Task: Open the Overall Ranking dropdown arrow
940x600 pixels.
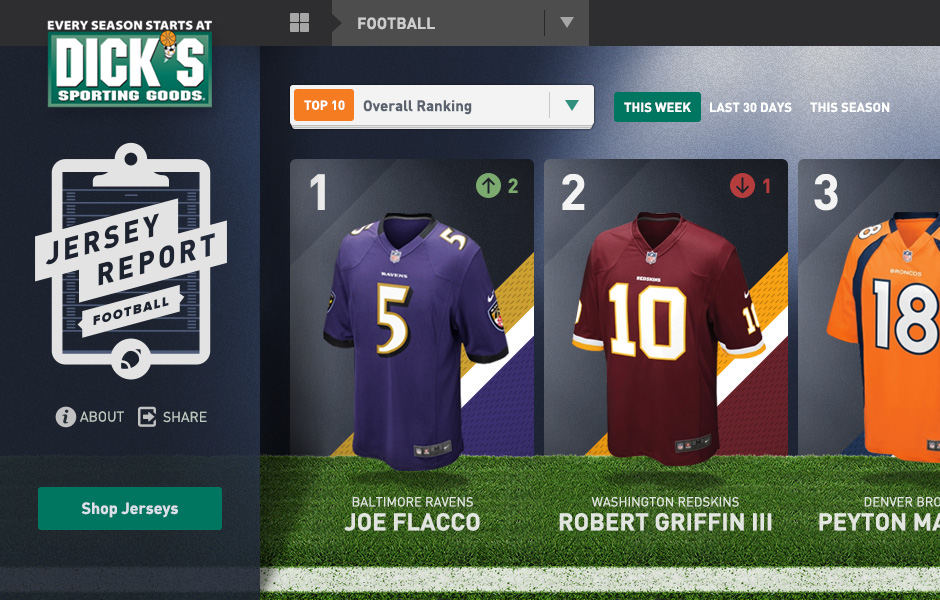Action: tap(572, 105)
